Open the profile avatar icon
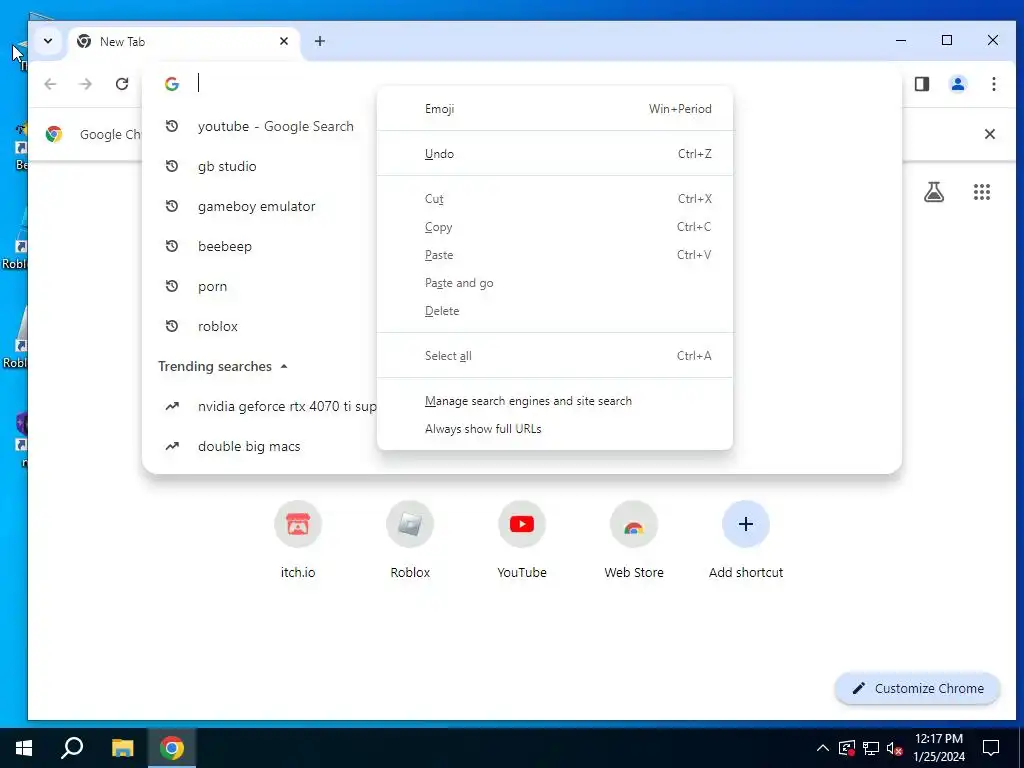Image resolution: width=1024 pixels, height=768 pixels. coord(957,84)
